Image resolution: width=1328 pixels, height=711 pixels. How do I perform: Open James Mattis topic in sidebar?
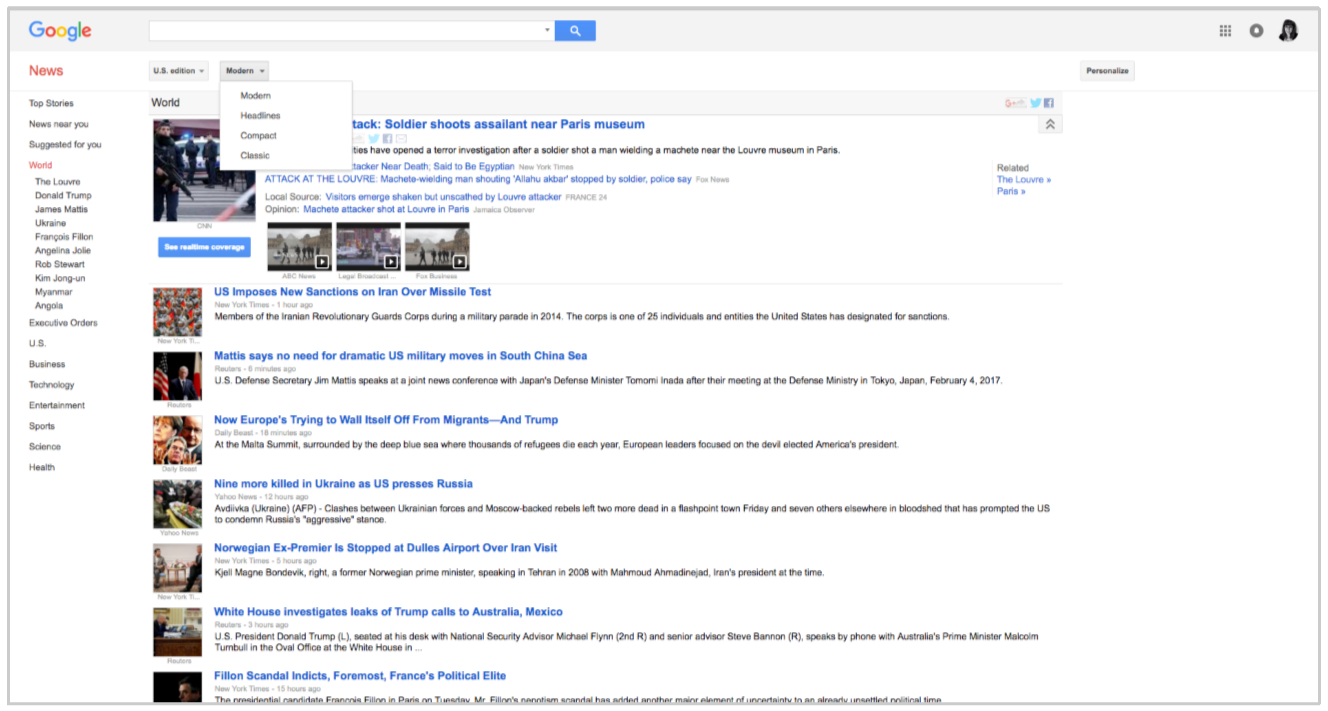61,210
